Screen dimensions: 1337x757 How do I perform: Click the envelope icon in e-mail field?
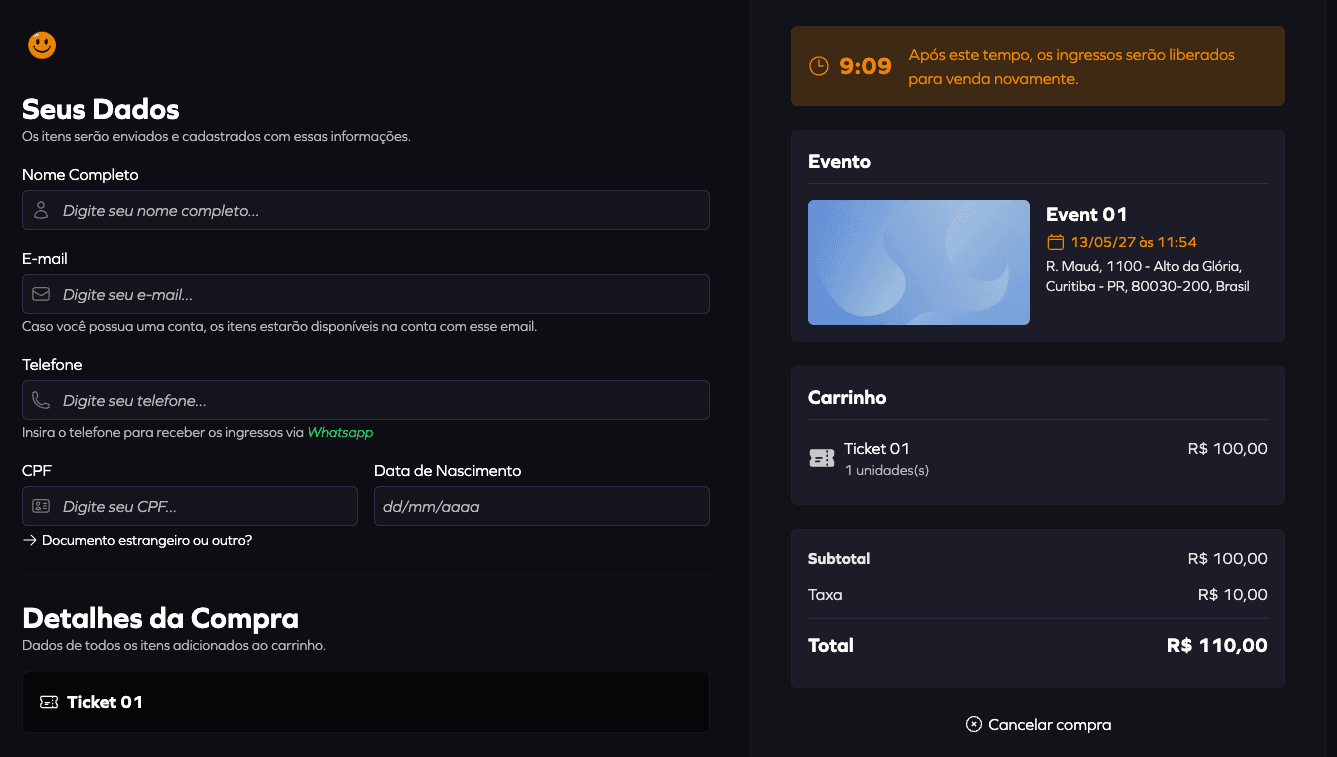[41, 295]
